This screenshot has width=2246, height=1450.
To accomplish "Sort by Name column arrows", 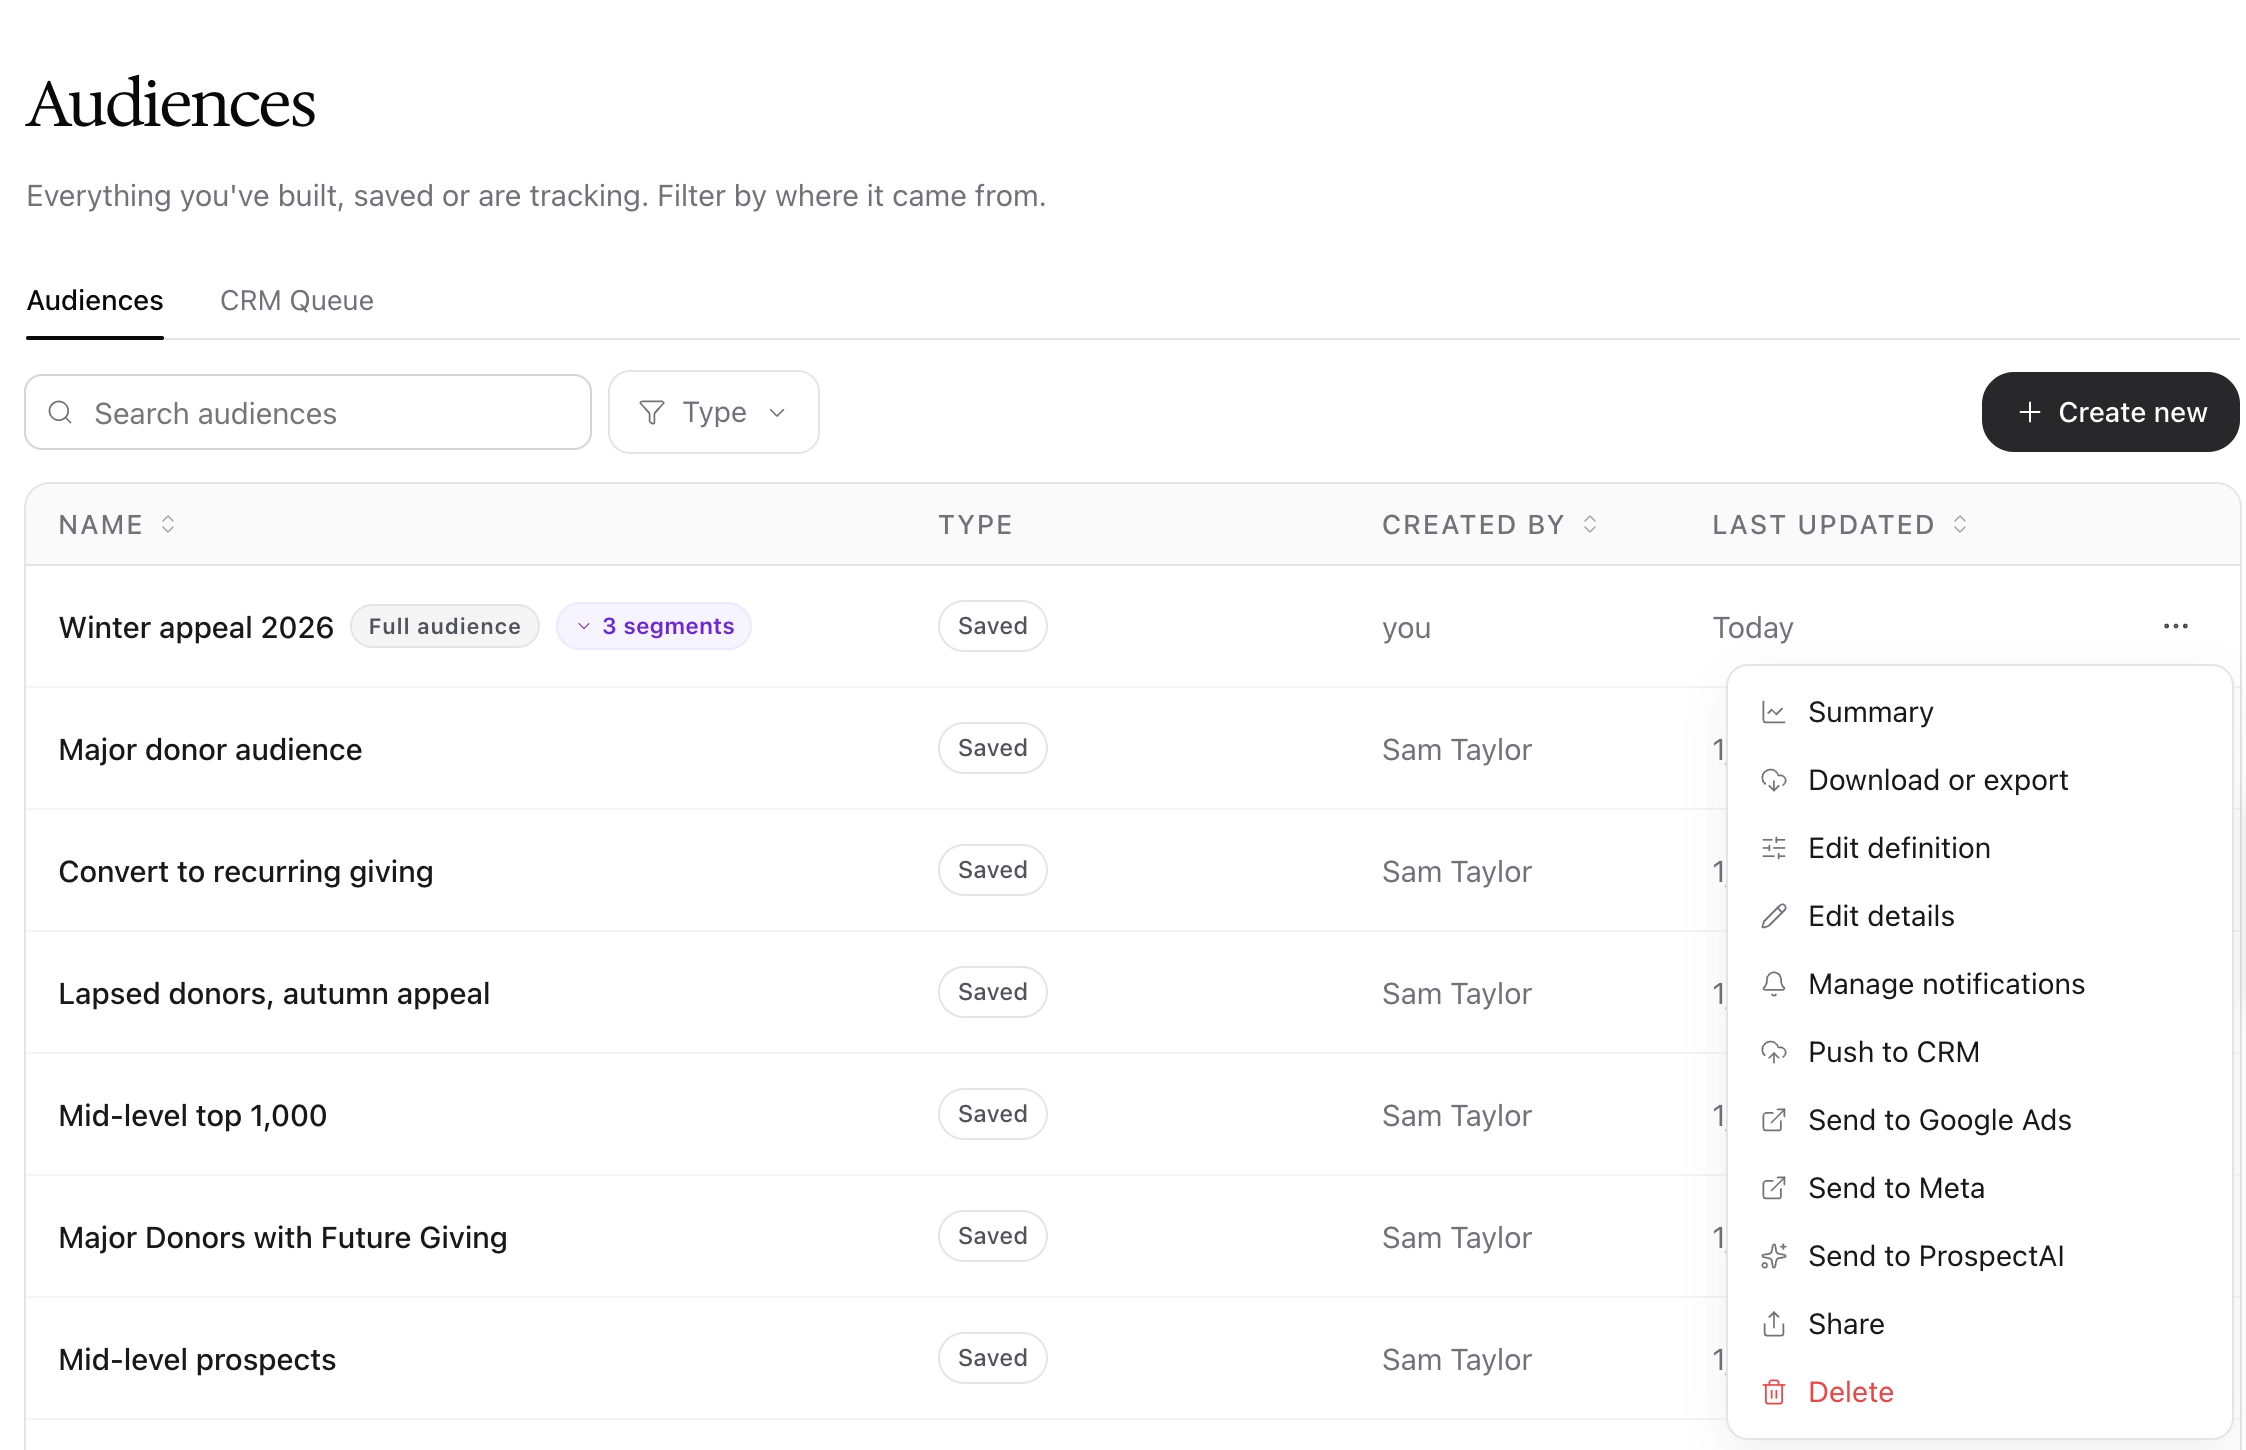I will (x=168, y=524).
